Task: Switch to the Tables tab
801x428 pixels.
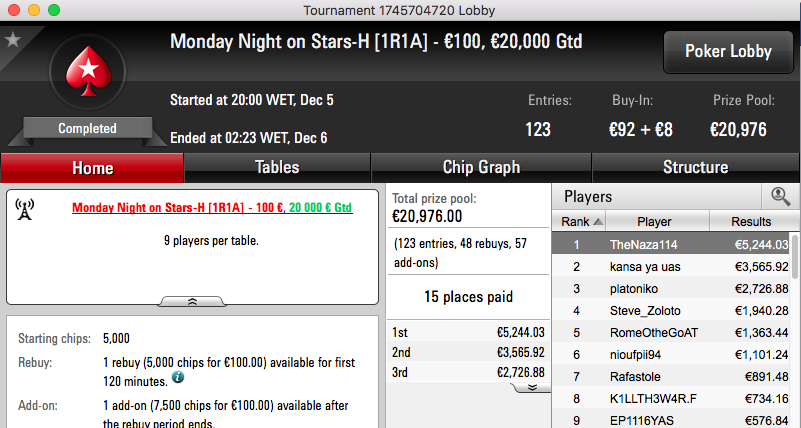Action: pyautogui.click(x=277, y=168)
